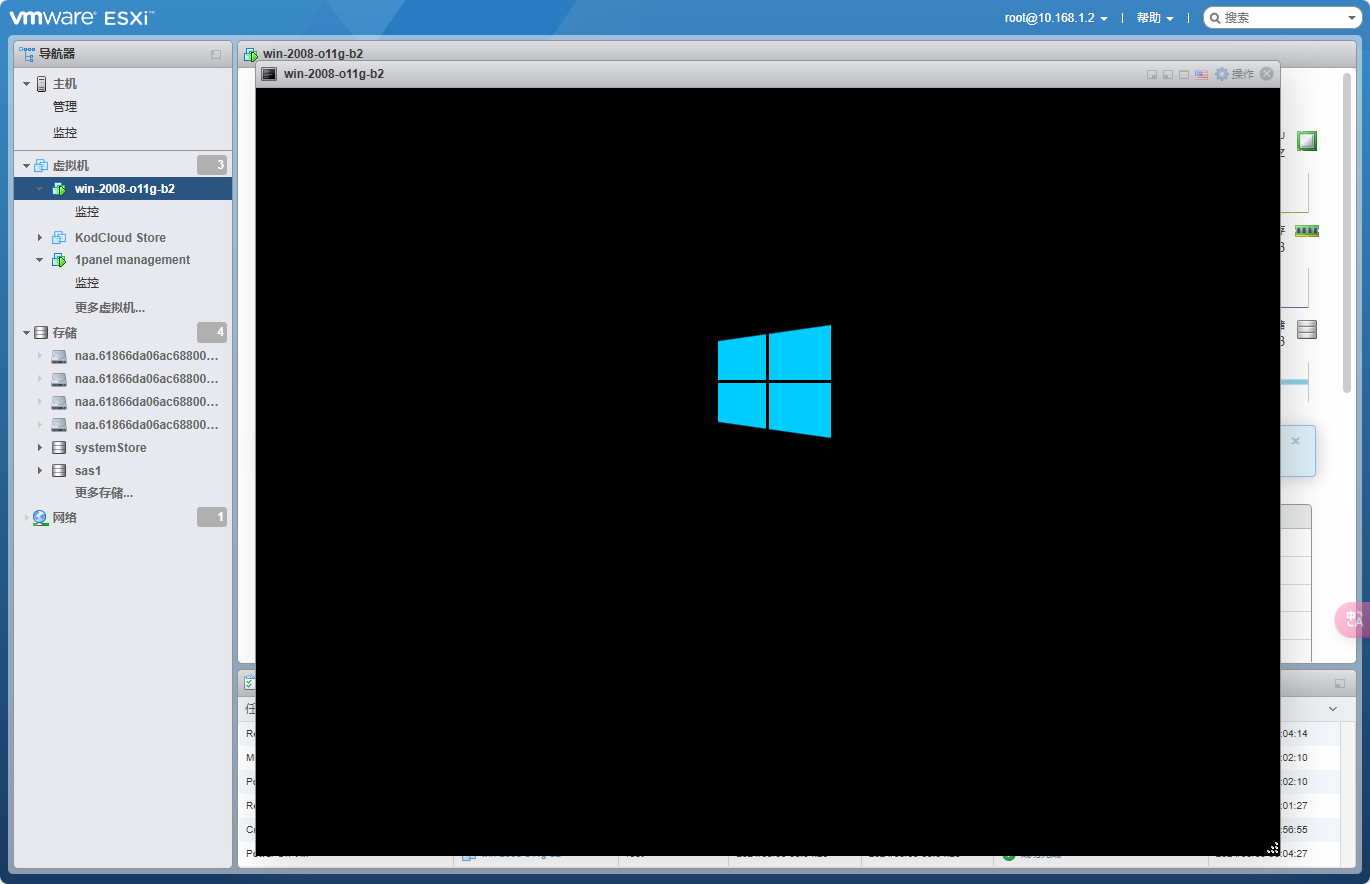This screenshot has width=1370, height=884.
Task: Click the Navigator tree icon in panel header
Action: (27, 54)
